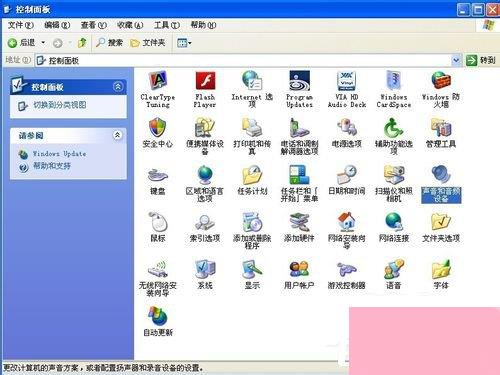Open 任务计划 folder icon

pos(252,175)
